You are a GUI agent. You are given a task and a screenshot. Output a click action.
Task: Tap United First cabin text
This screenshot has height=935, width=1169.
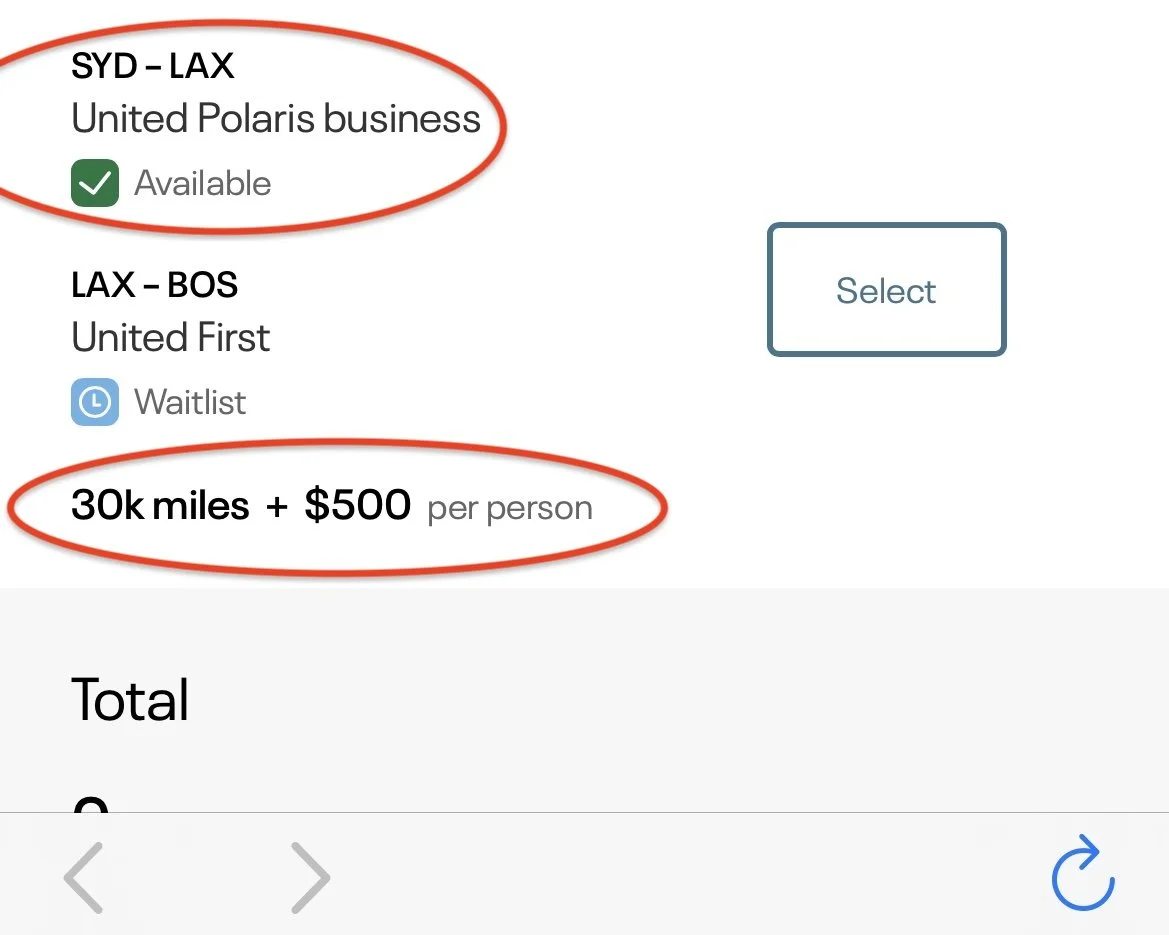pyautogui.click(x=170, y=337)
